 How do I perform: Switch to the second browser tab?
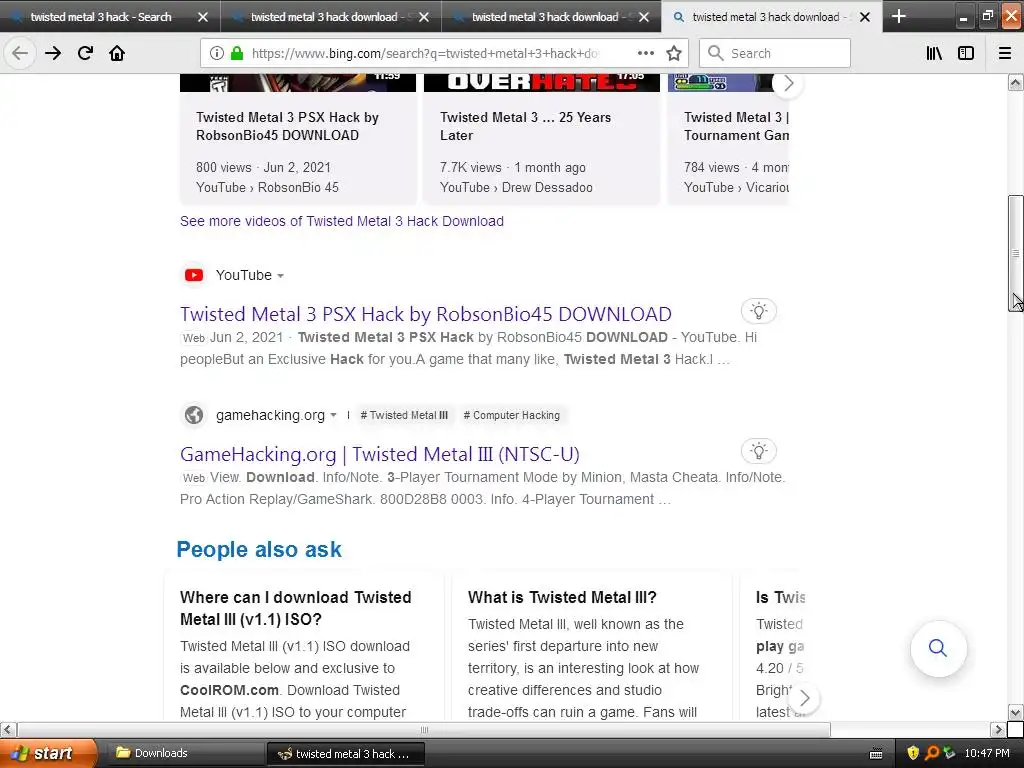(x=325, y=17)
